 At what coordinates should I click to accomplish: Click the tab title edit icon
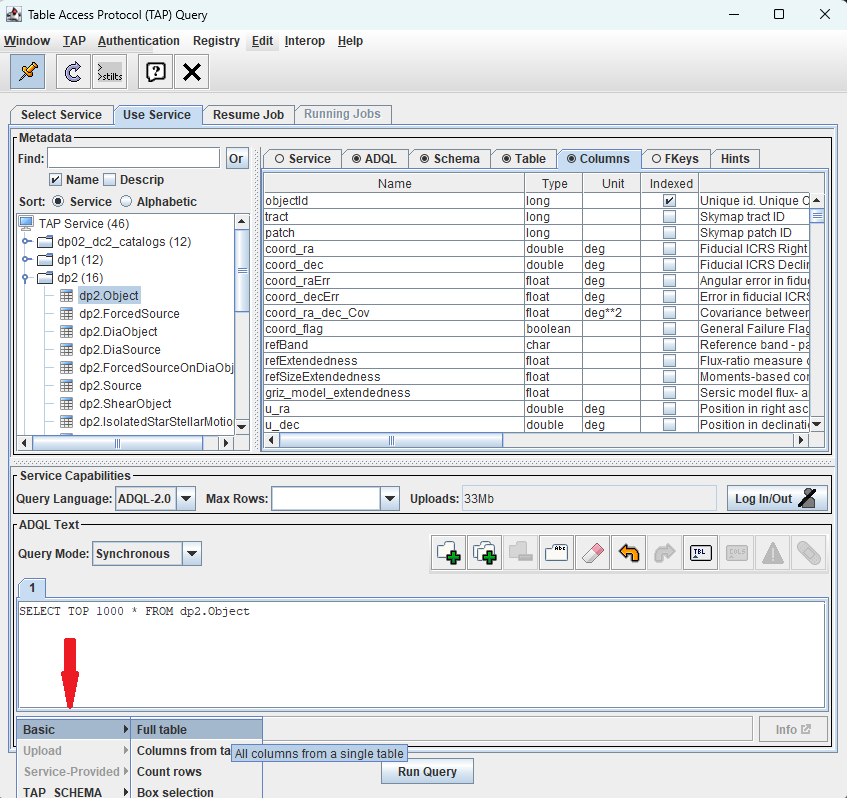pyautogui.click(x=556, y=553)
